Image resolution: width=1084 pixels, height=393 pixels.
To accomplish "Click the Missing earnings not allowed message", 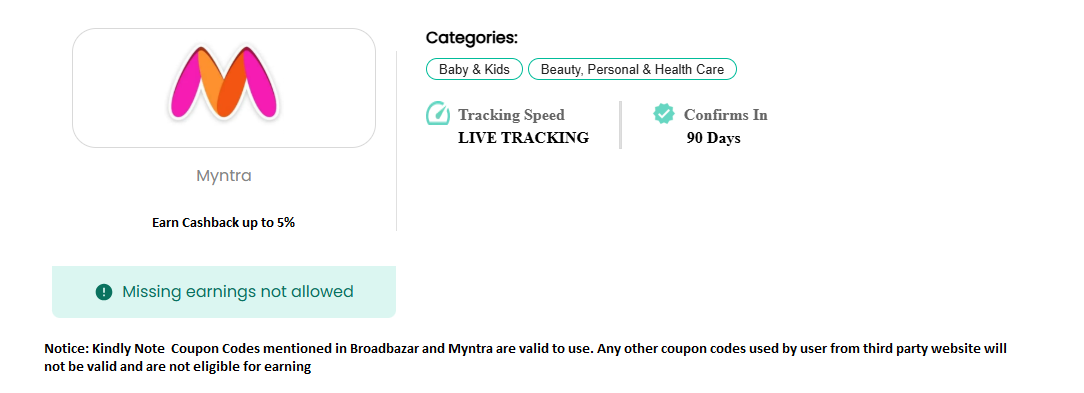I will [238, 292].
